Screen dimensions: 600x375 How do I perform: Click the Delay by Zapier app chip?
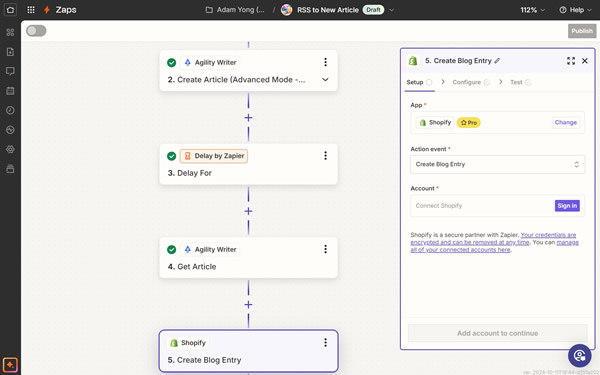pyautogui.click(x=214, y=156)
